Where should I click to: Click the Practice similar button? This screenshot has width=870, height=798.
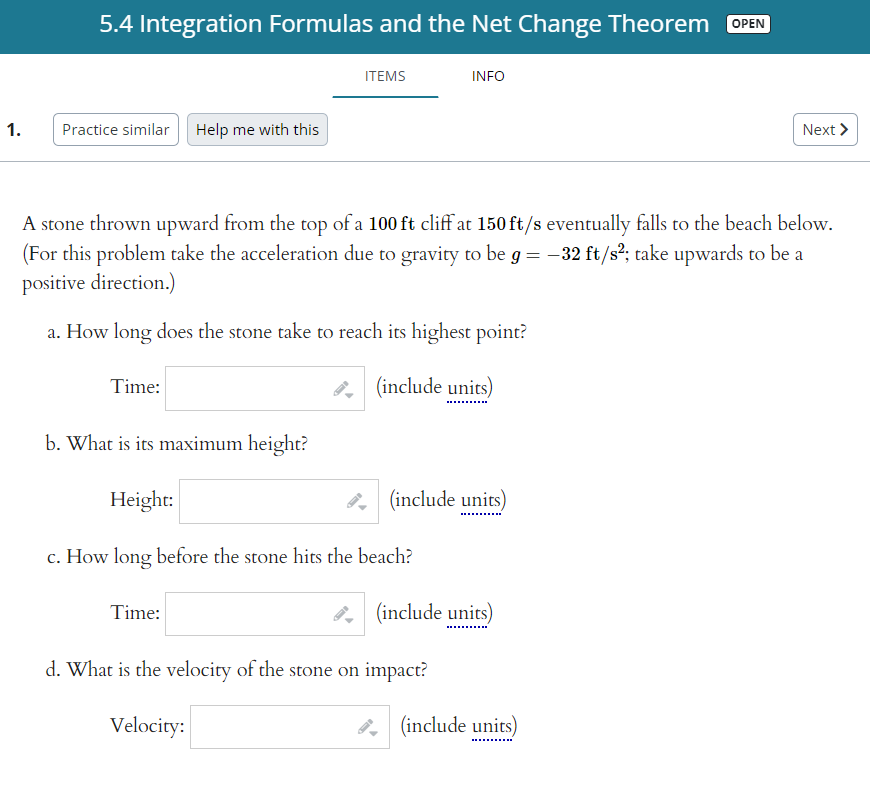click(115, 129)
